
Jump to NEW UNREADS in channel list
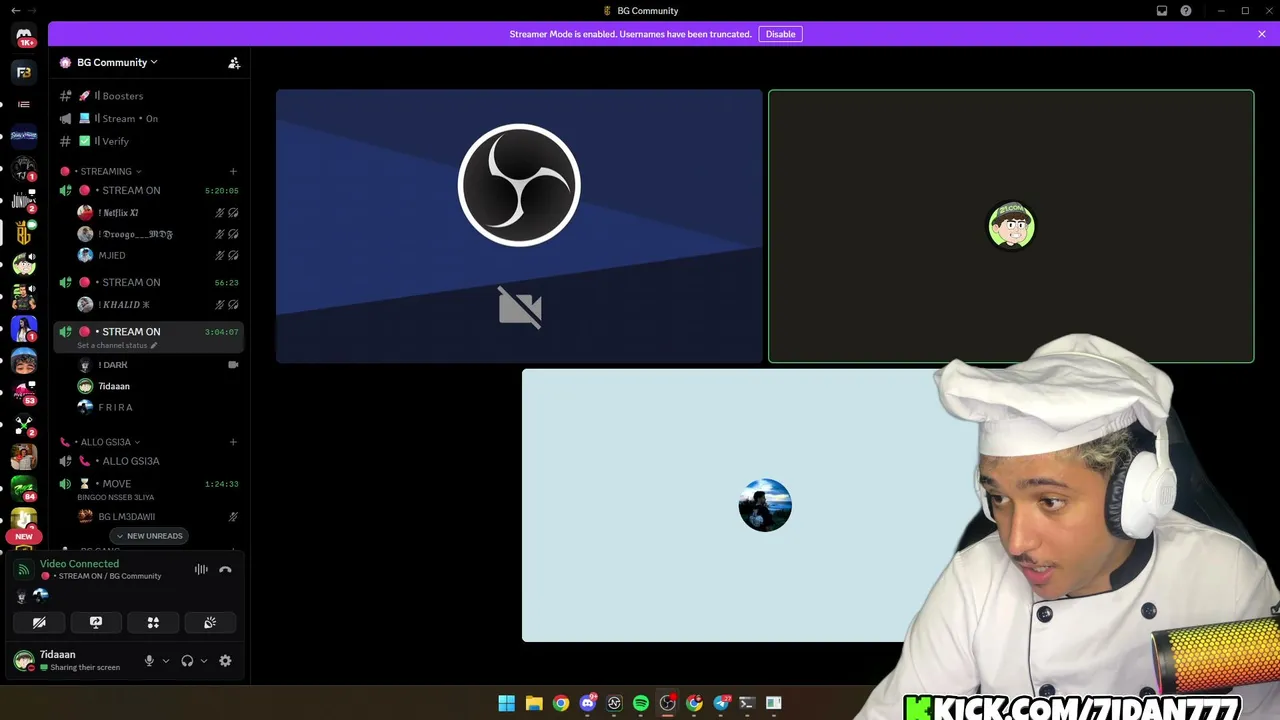[x=149, y=536]
